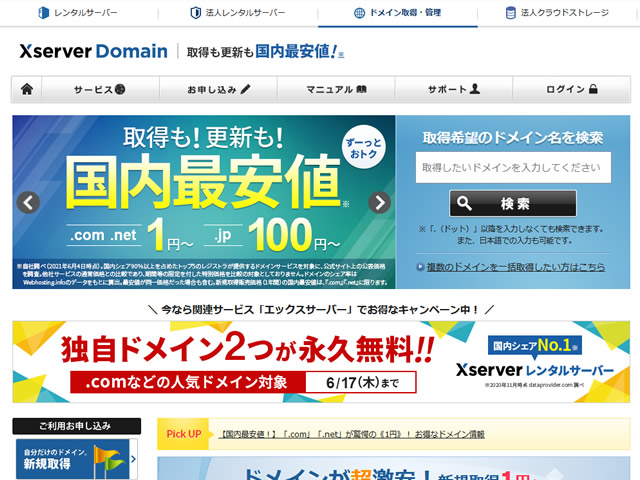640x480 pixels.
Task: Open the ログイン menu
Action: pos(571,89)
